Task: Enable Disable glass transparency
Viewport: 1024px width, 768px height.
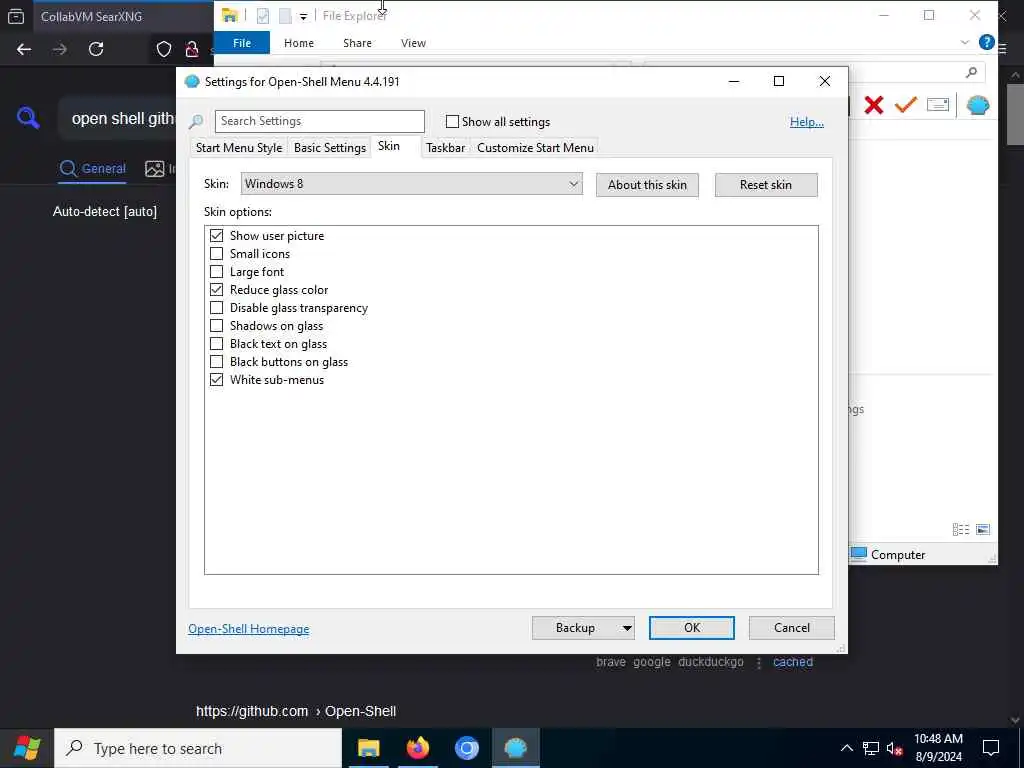Action: point(216,308)
